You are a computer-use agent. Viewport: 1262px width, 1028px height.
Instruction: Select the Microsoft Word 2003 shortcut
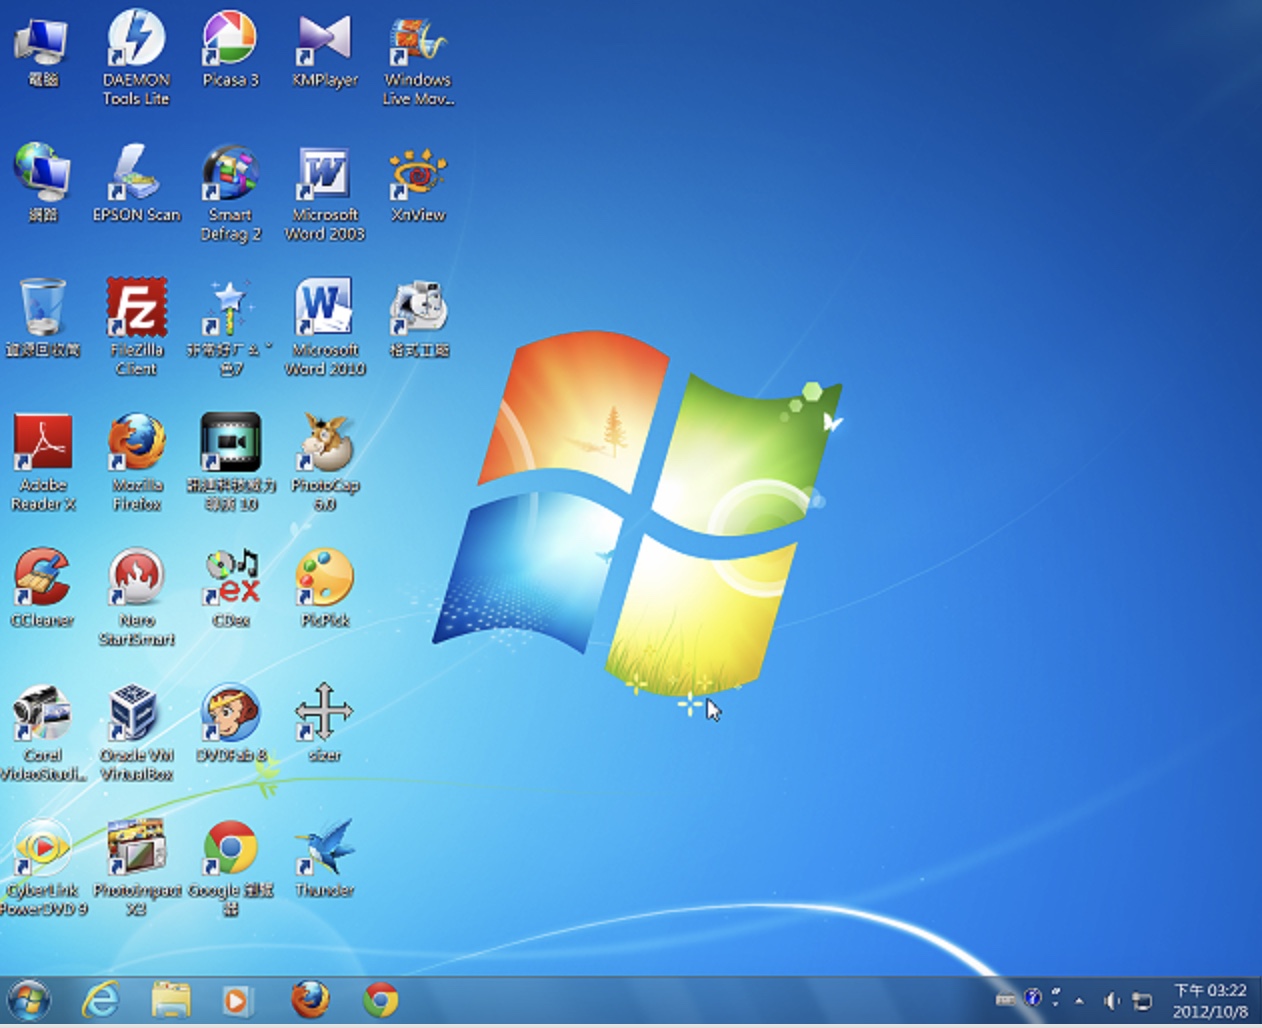point(325,194)
